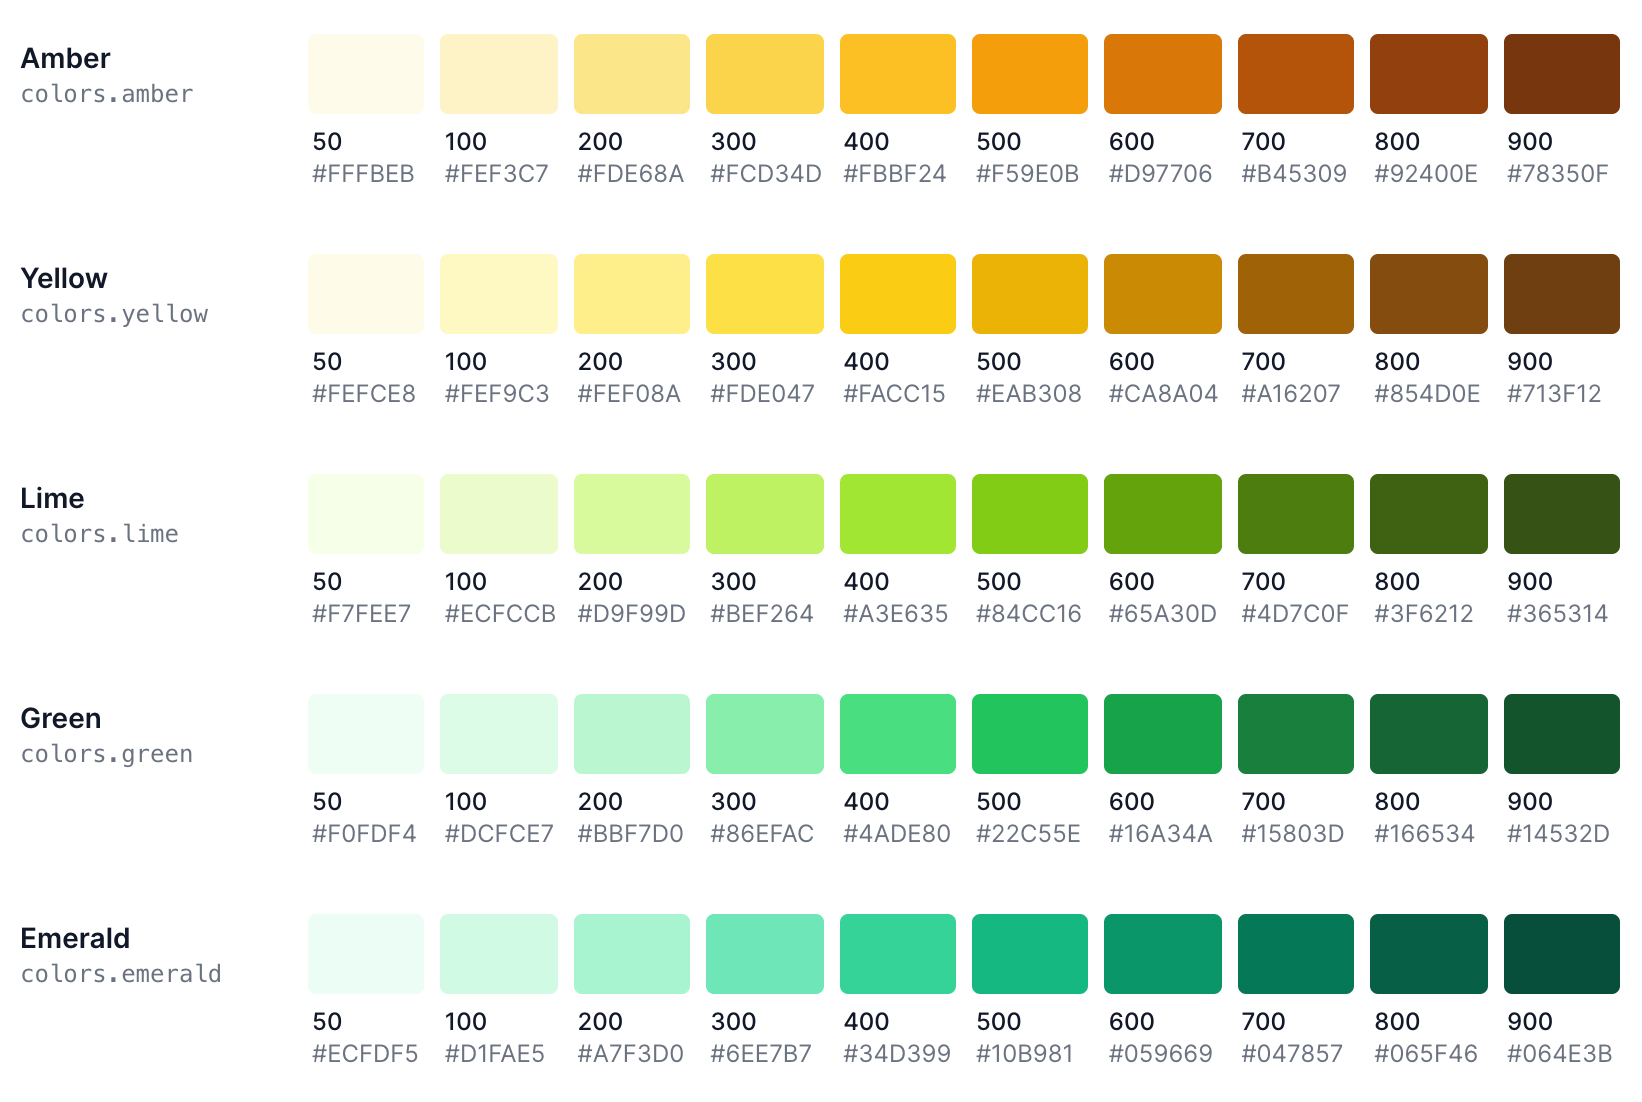Select Emerald 500 swatch #10B981
1642x1102 pixels.
(x=1030, y=954)
